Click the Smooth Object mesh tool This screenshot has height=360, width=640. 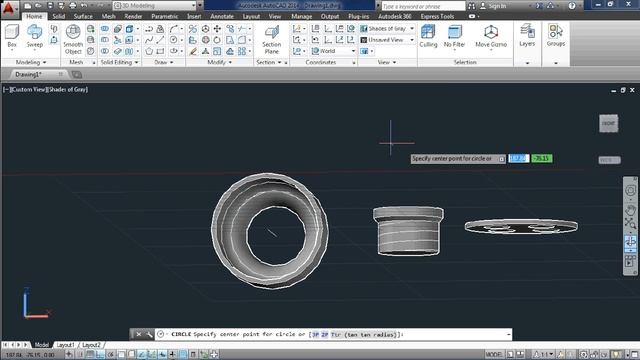(x=73, y=39)
